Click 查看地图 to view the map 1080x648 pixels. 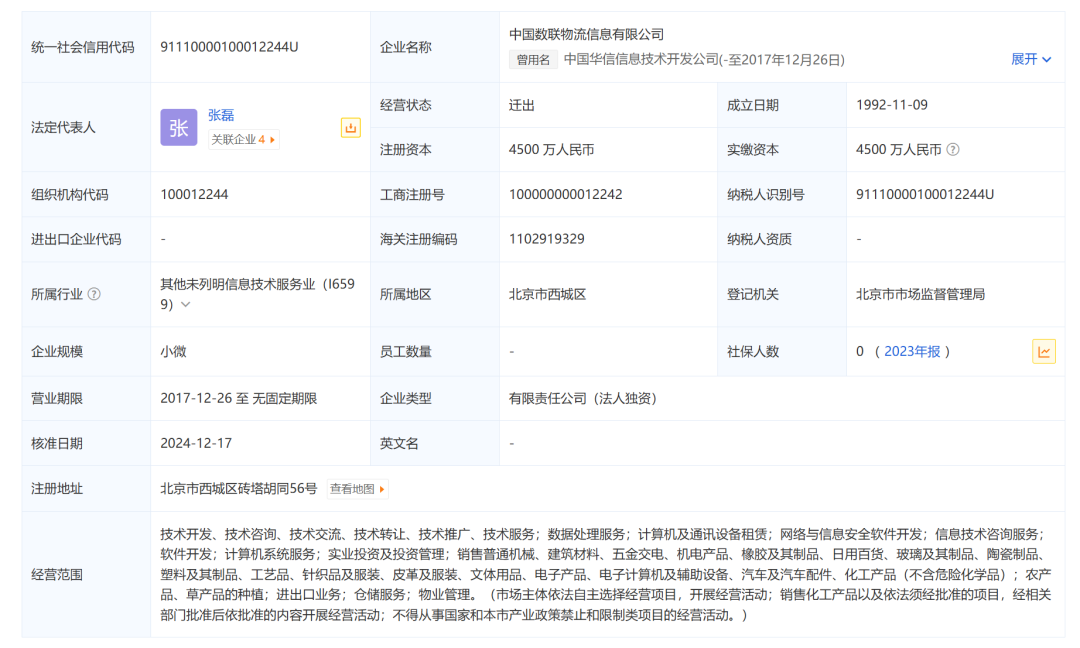click(357, 489)
